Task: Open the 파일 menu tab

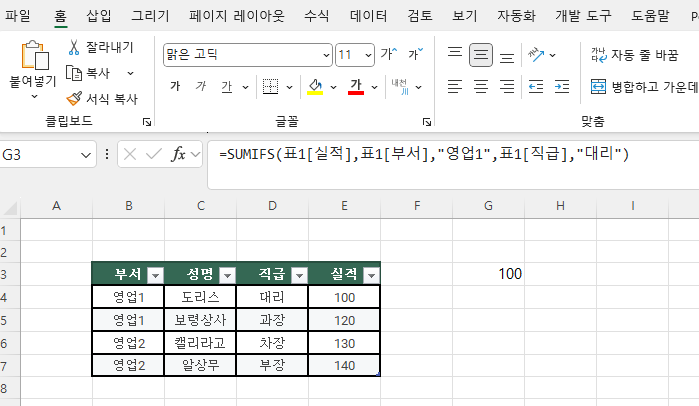Action: click(18, 16)
